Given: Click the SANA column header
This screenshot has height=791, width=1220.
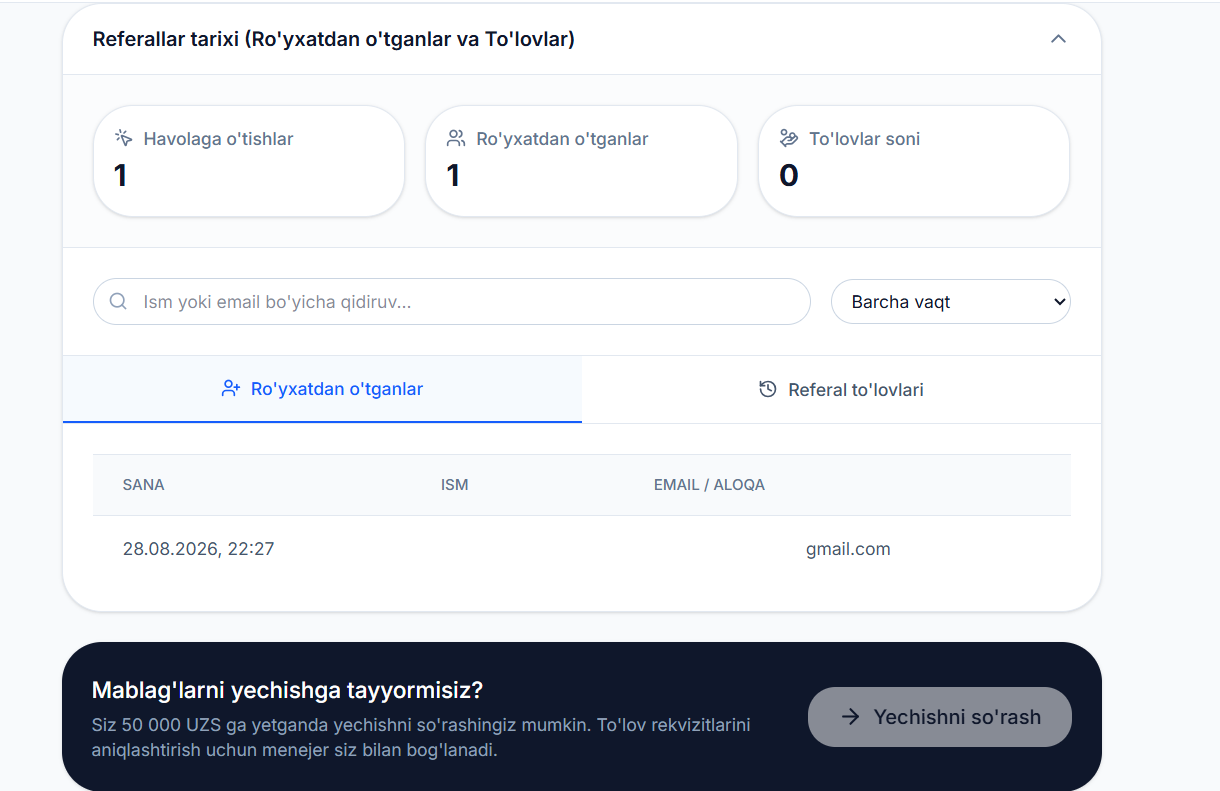Looking at the screenshot, I should 143,485.
